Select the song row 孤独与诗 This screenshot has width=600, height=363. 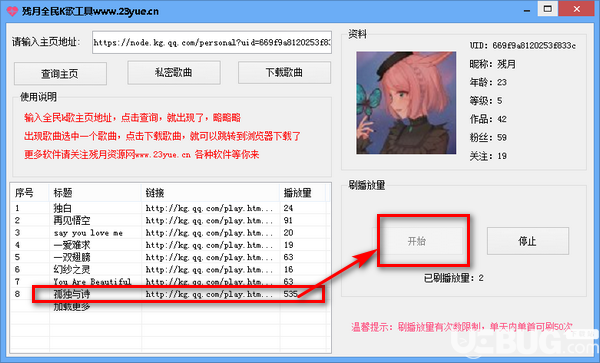coord(170,294)
